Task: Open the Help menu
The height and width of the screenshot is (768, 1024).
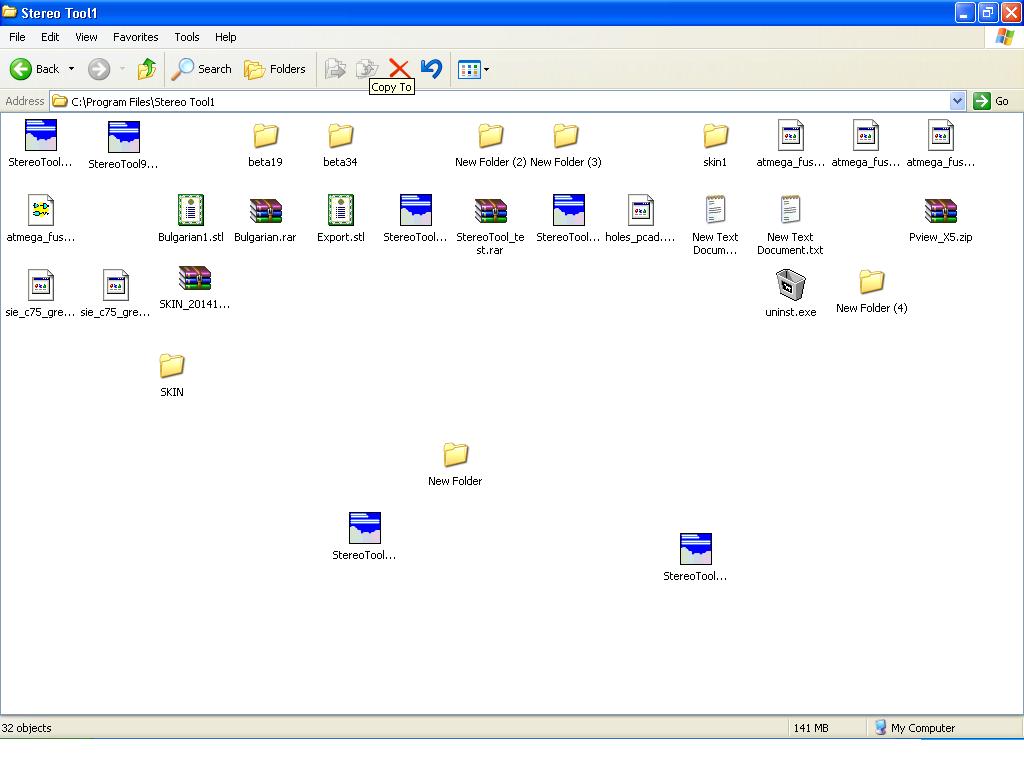Action: (225, 37)
